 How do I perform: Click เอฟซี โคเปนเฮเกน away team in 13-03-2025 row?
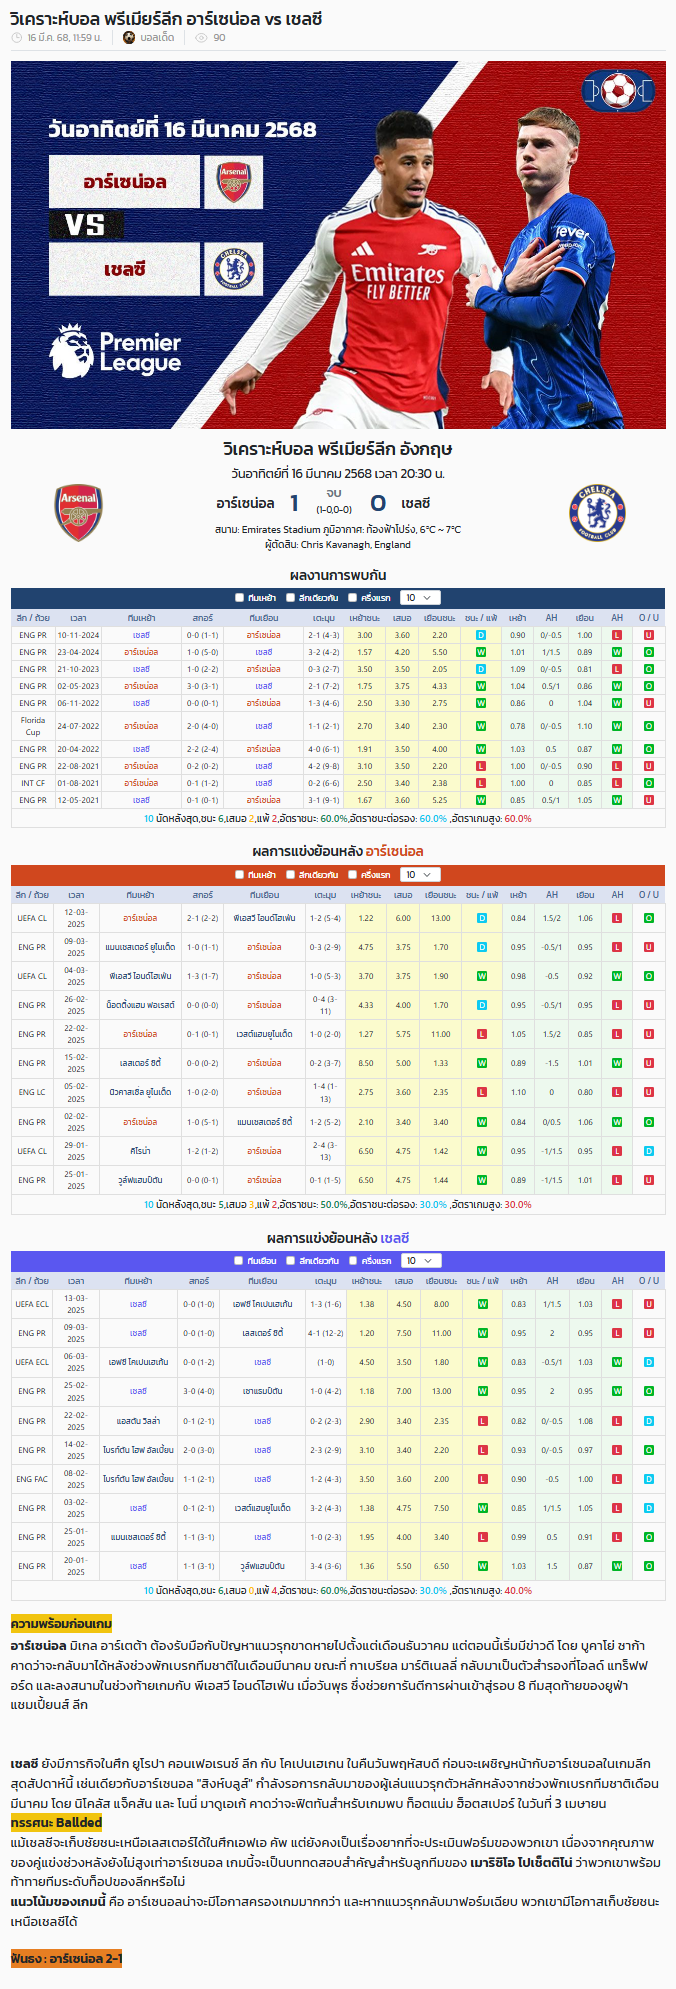(x=263, y=1304)
